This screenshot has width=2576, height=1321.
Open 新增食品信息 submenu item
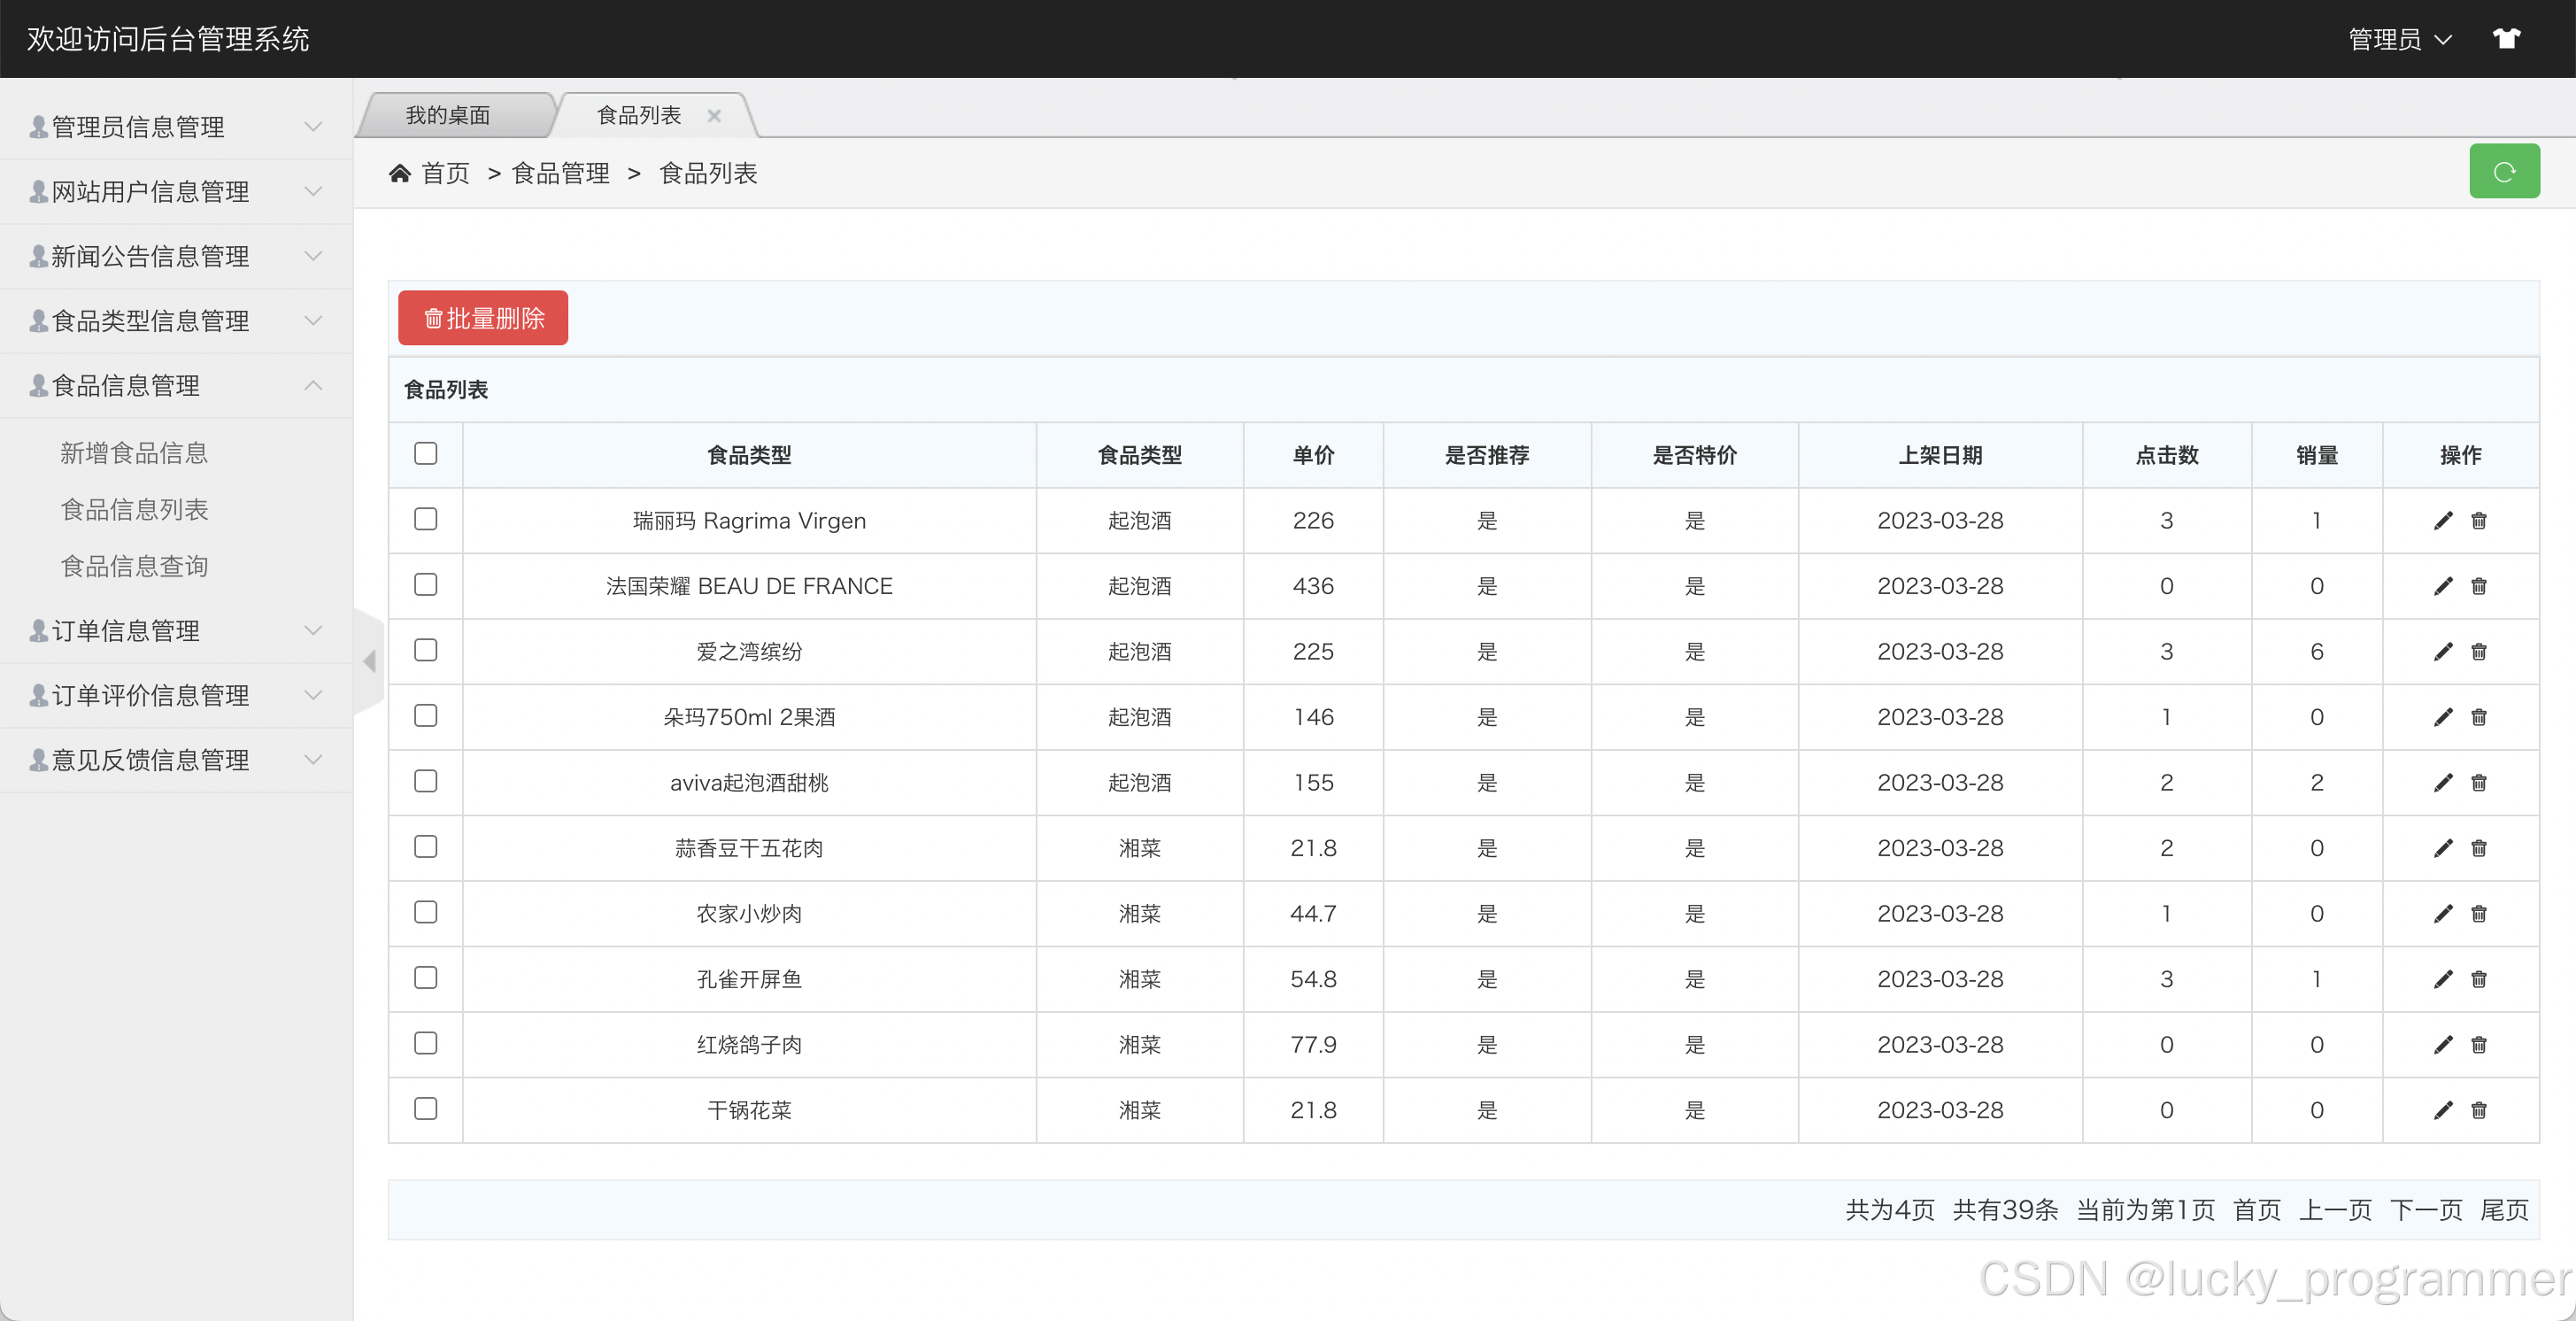(x=134, y=453)
